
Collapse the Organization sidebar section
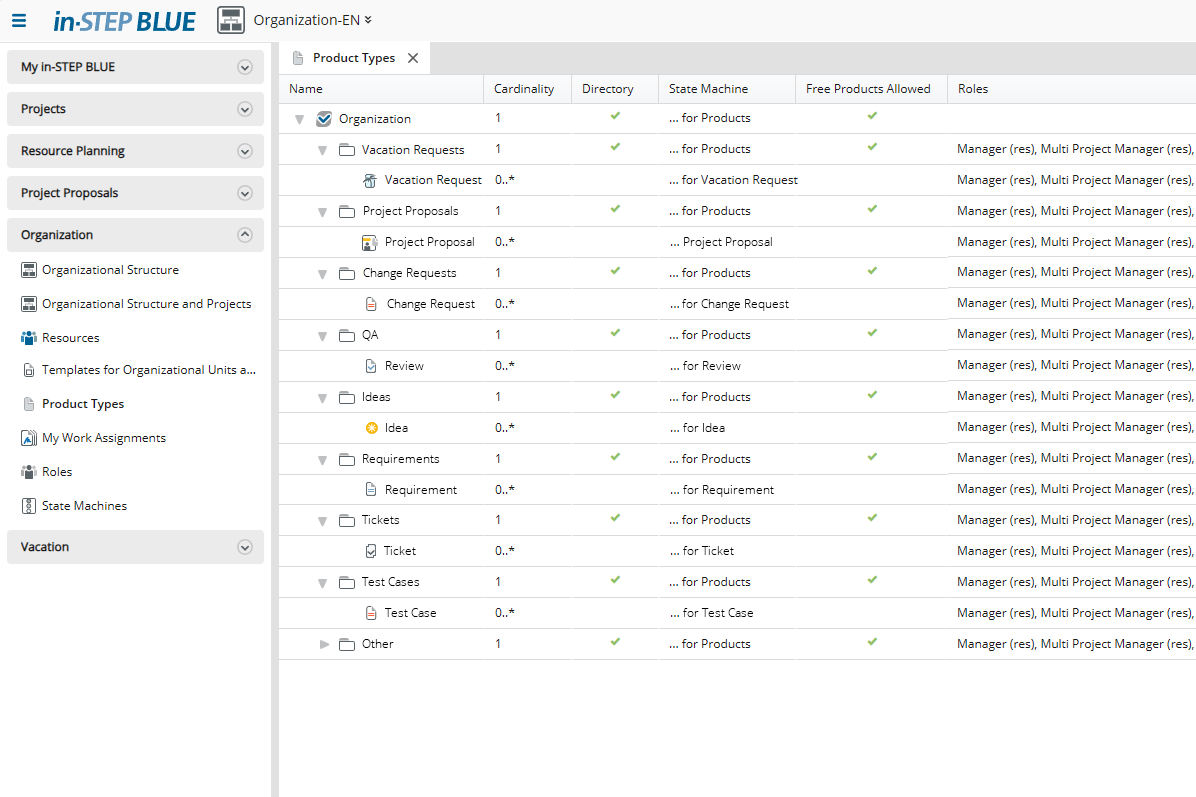coord(244,234)
